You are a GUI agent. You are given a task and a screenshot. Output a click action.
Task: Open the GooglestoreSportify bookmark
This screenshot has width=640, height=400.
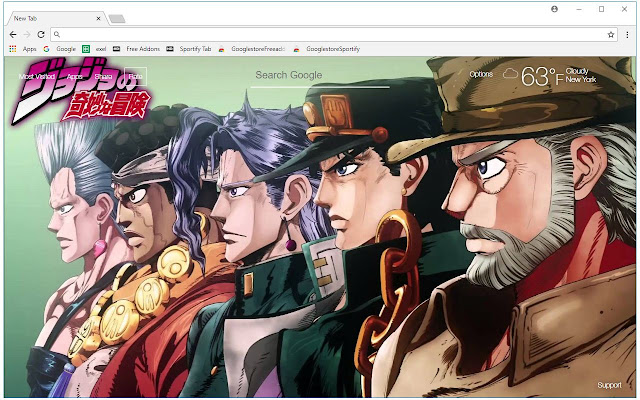327,49
